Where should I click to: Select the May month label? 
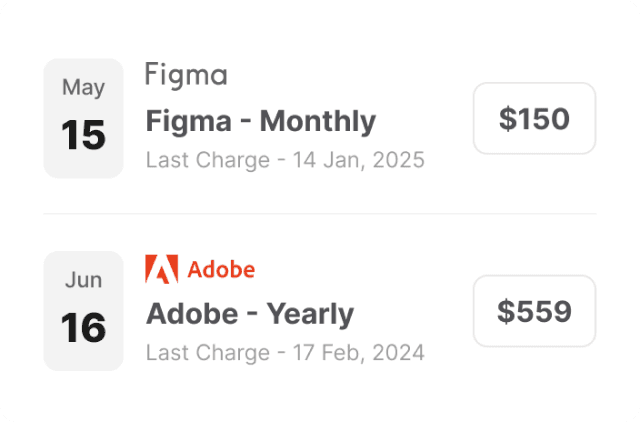coord(83,87)
